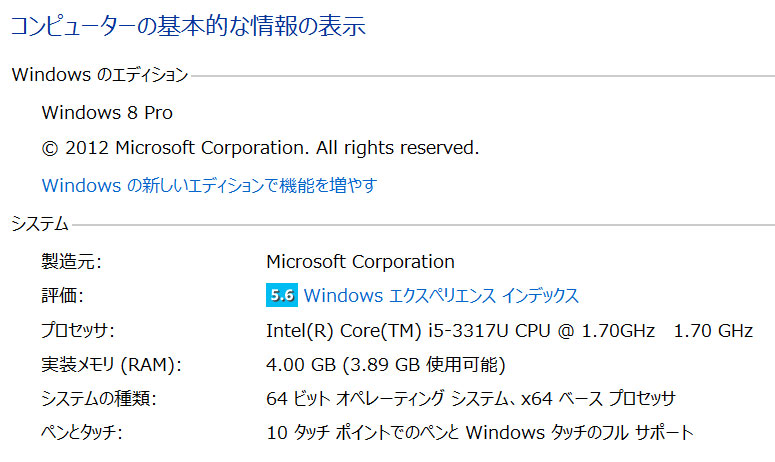
Task: Click the Intel Core i5-3317U processor value
Action: click(x=510, y=330)
